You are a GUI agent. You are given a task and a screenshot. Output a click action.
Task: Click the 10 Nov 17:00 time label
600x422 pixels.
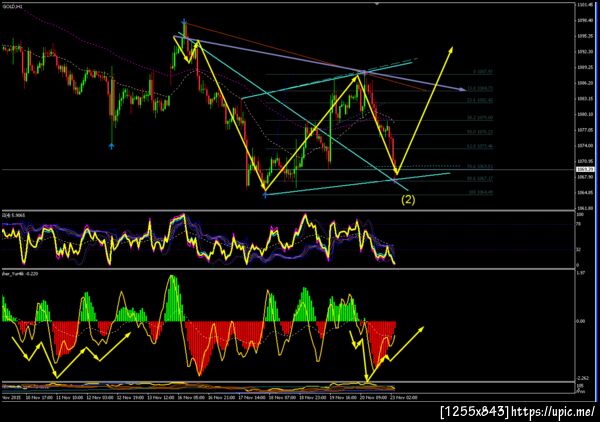[39, 398]
